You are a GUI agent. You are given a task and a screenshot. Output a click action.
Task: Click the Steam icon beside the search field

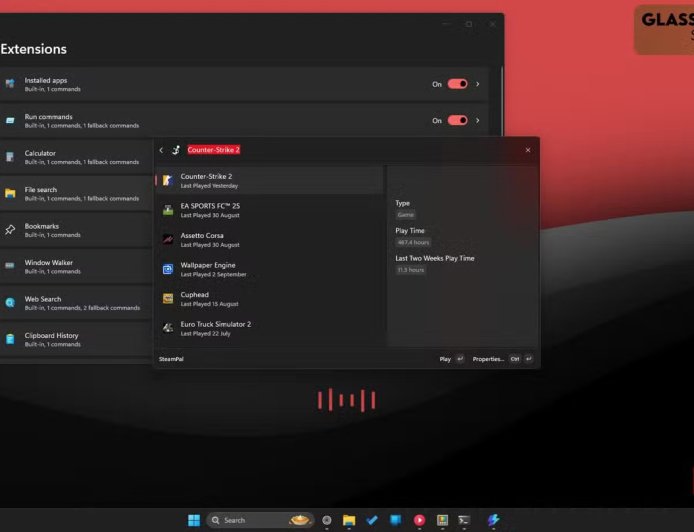pos(176,150)
